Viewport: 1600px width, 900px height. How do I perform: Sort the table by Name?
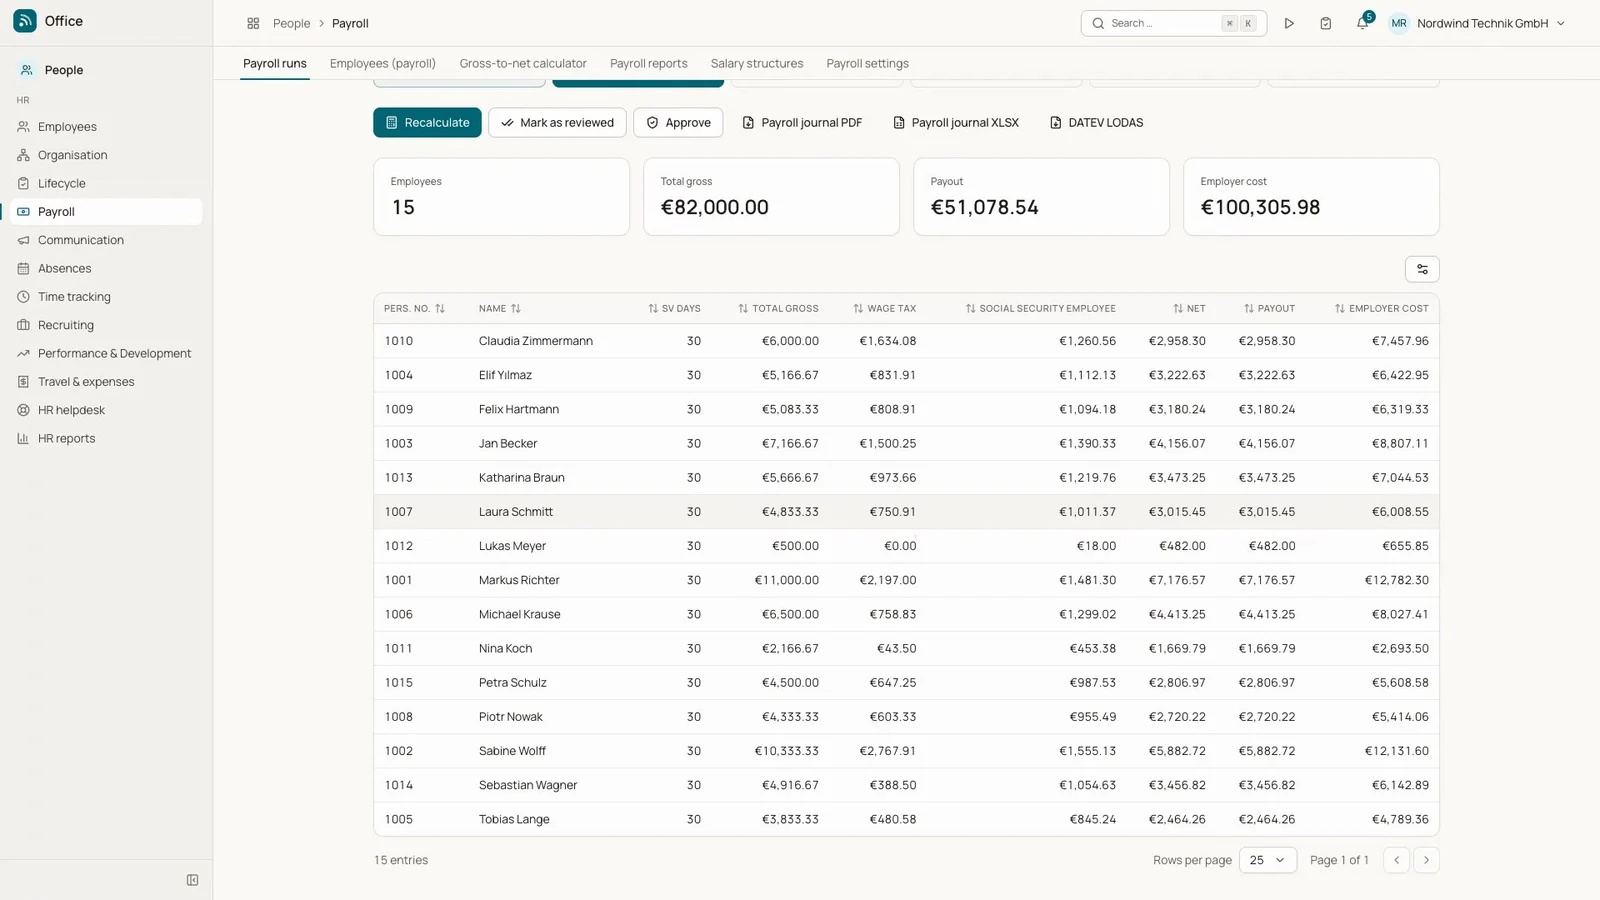pos(499,308)
